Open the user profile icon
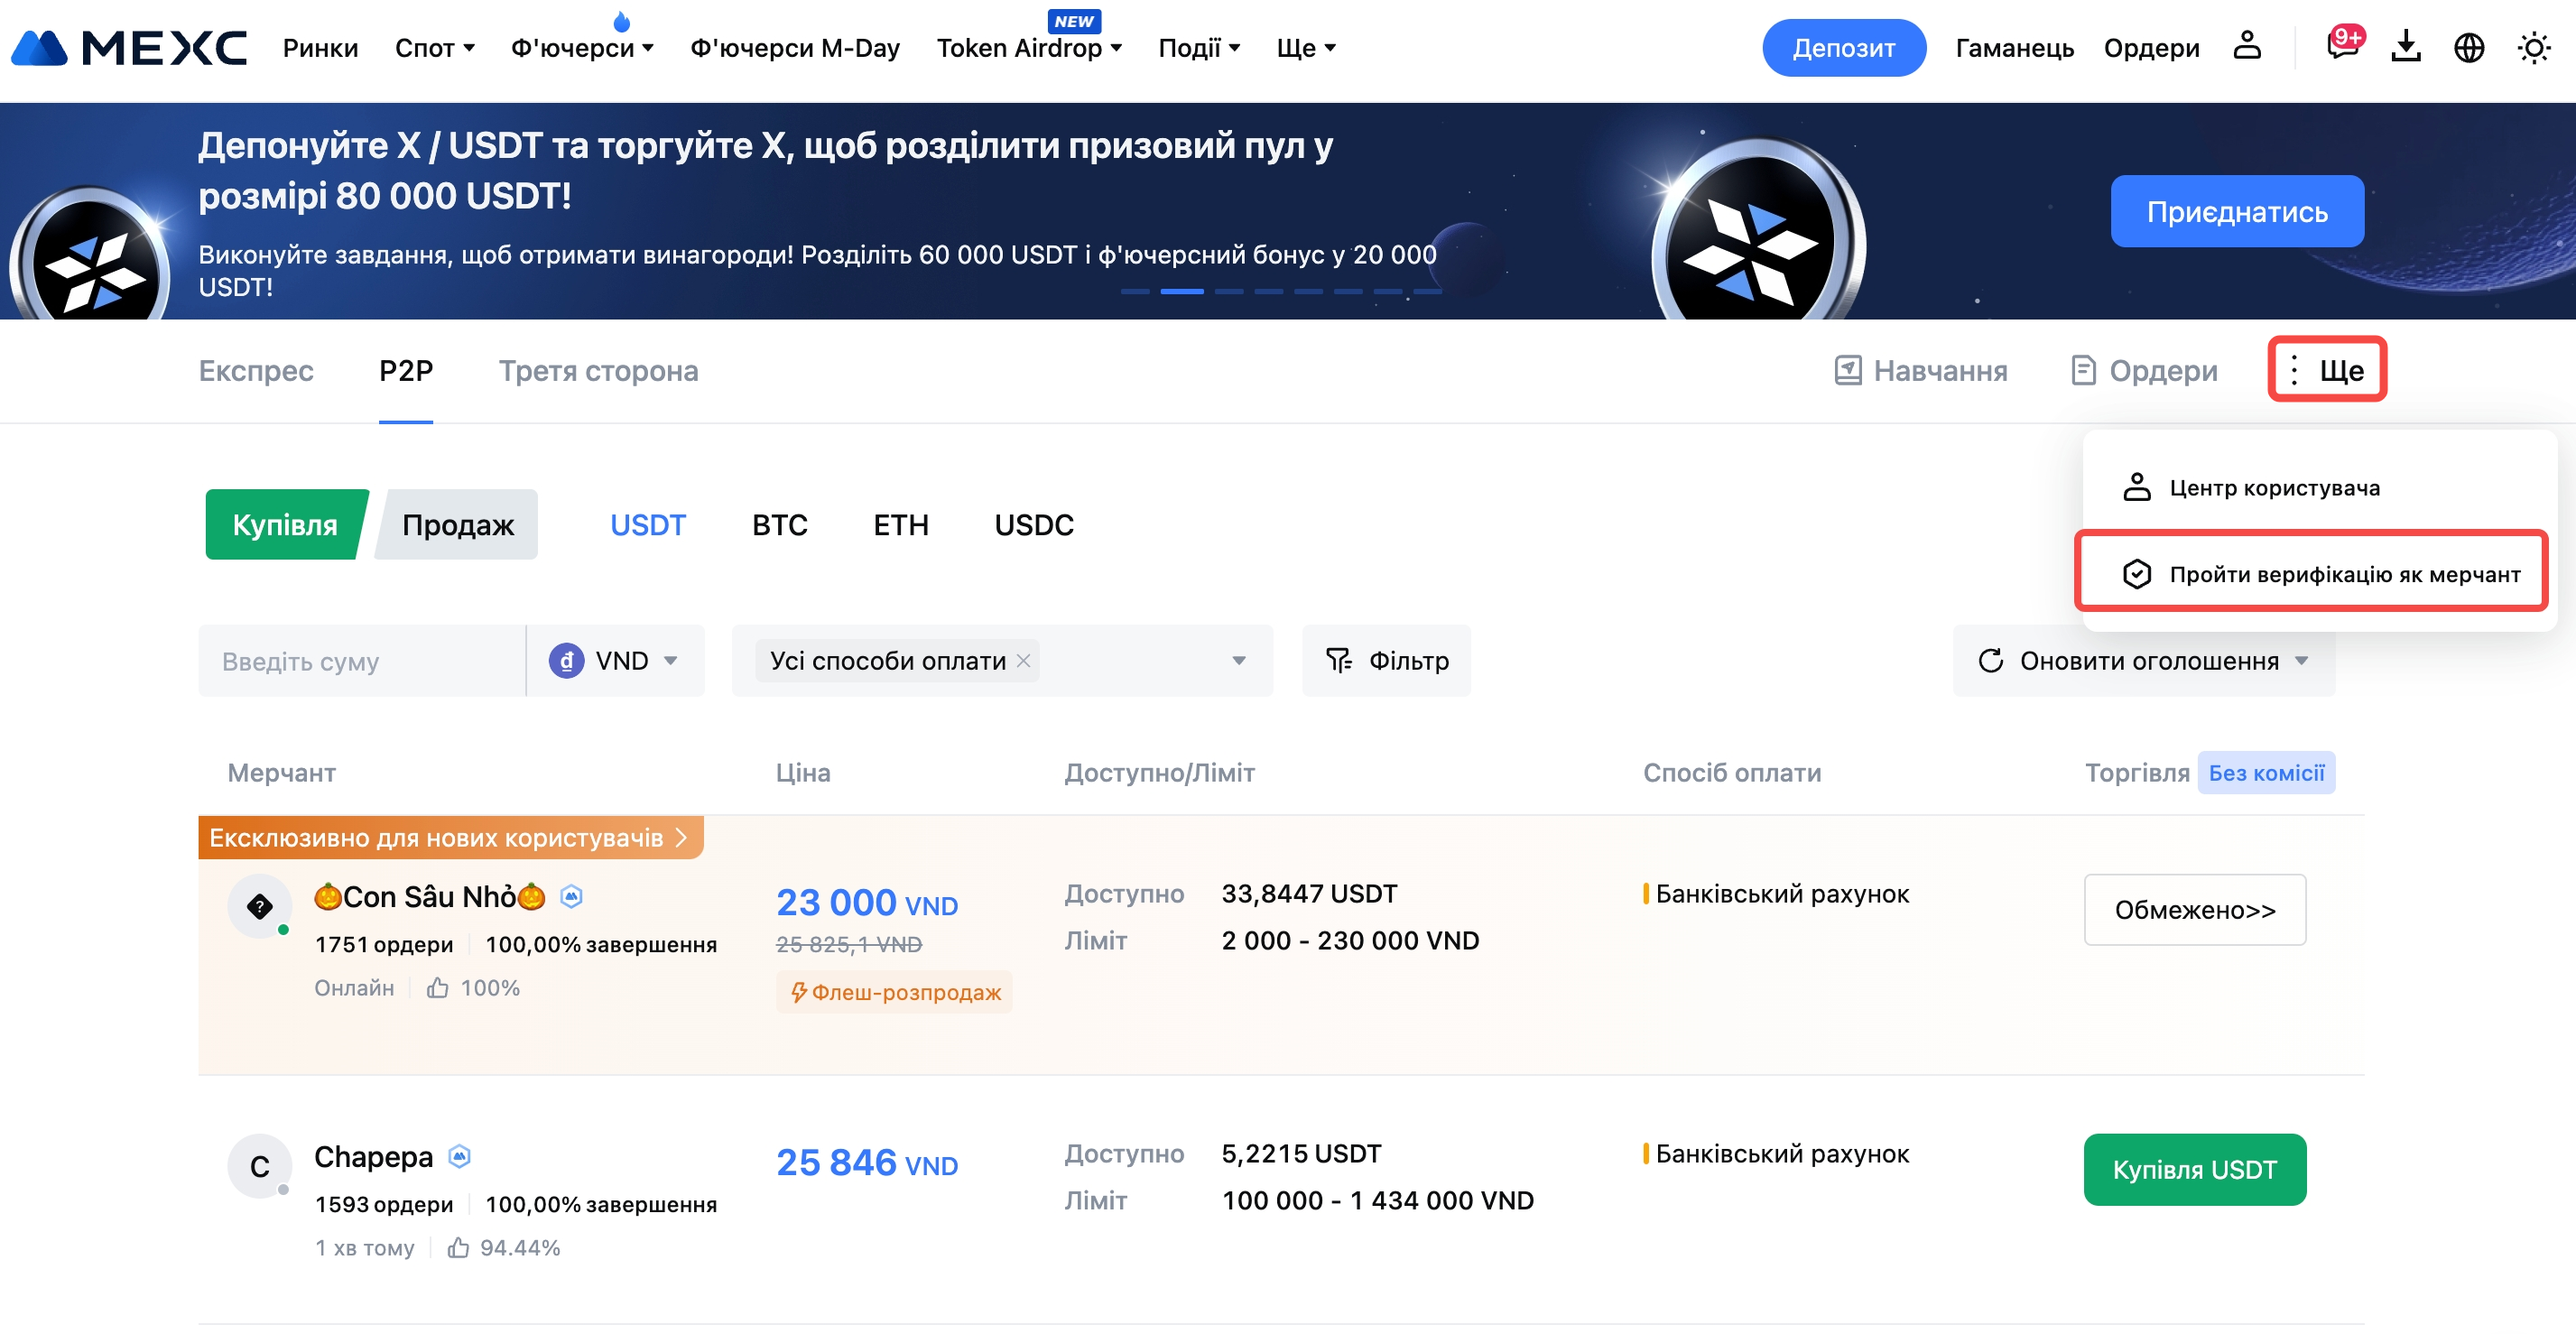The image size is (2576, 1334). coord(2246,46)
